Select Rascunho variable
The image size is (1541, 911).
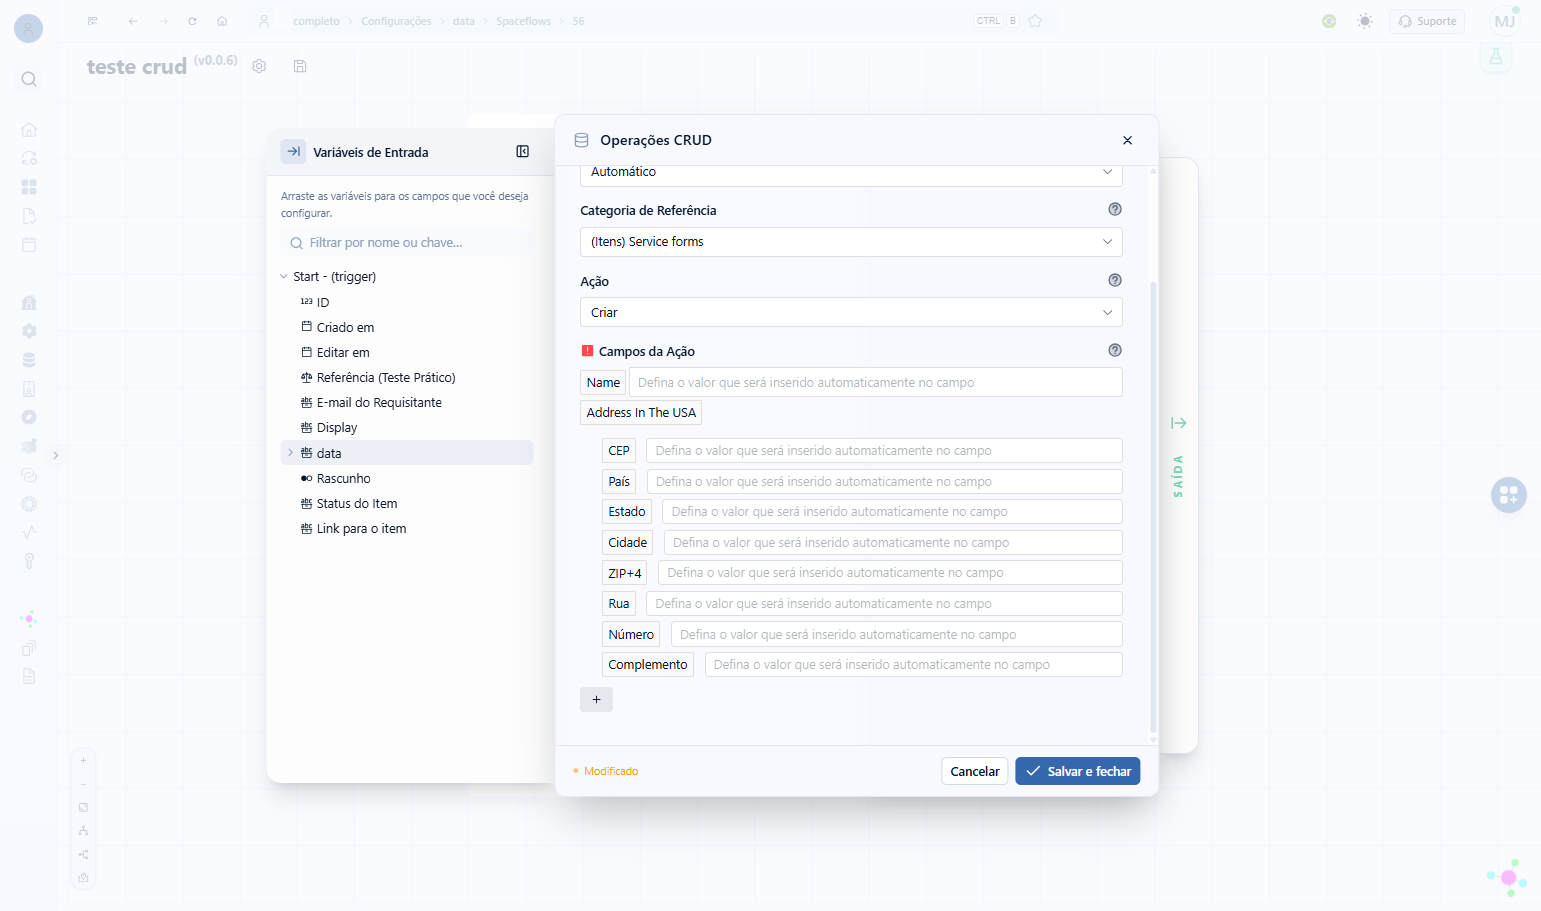point(343,479)
